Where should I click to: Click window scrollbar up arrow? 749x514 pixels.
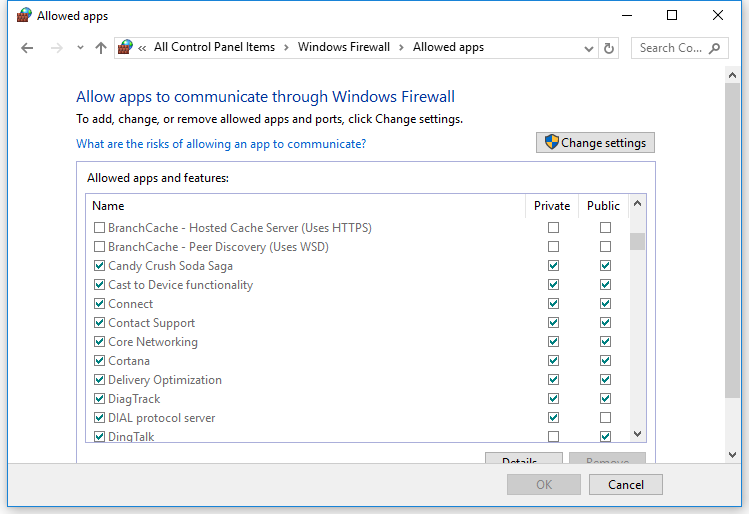click(x=732, y=75)
